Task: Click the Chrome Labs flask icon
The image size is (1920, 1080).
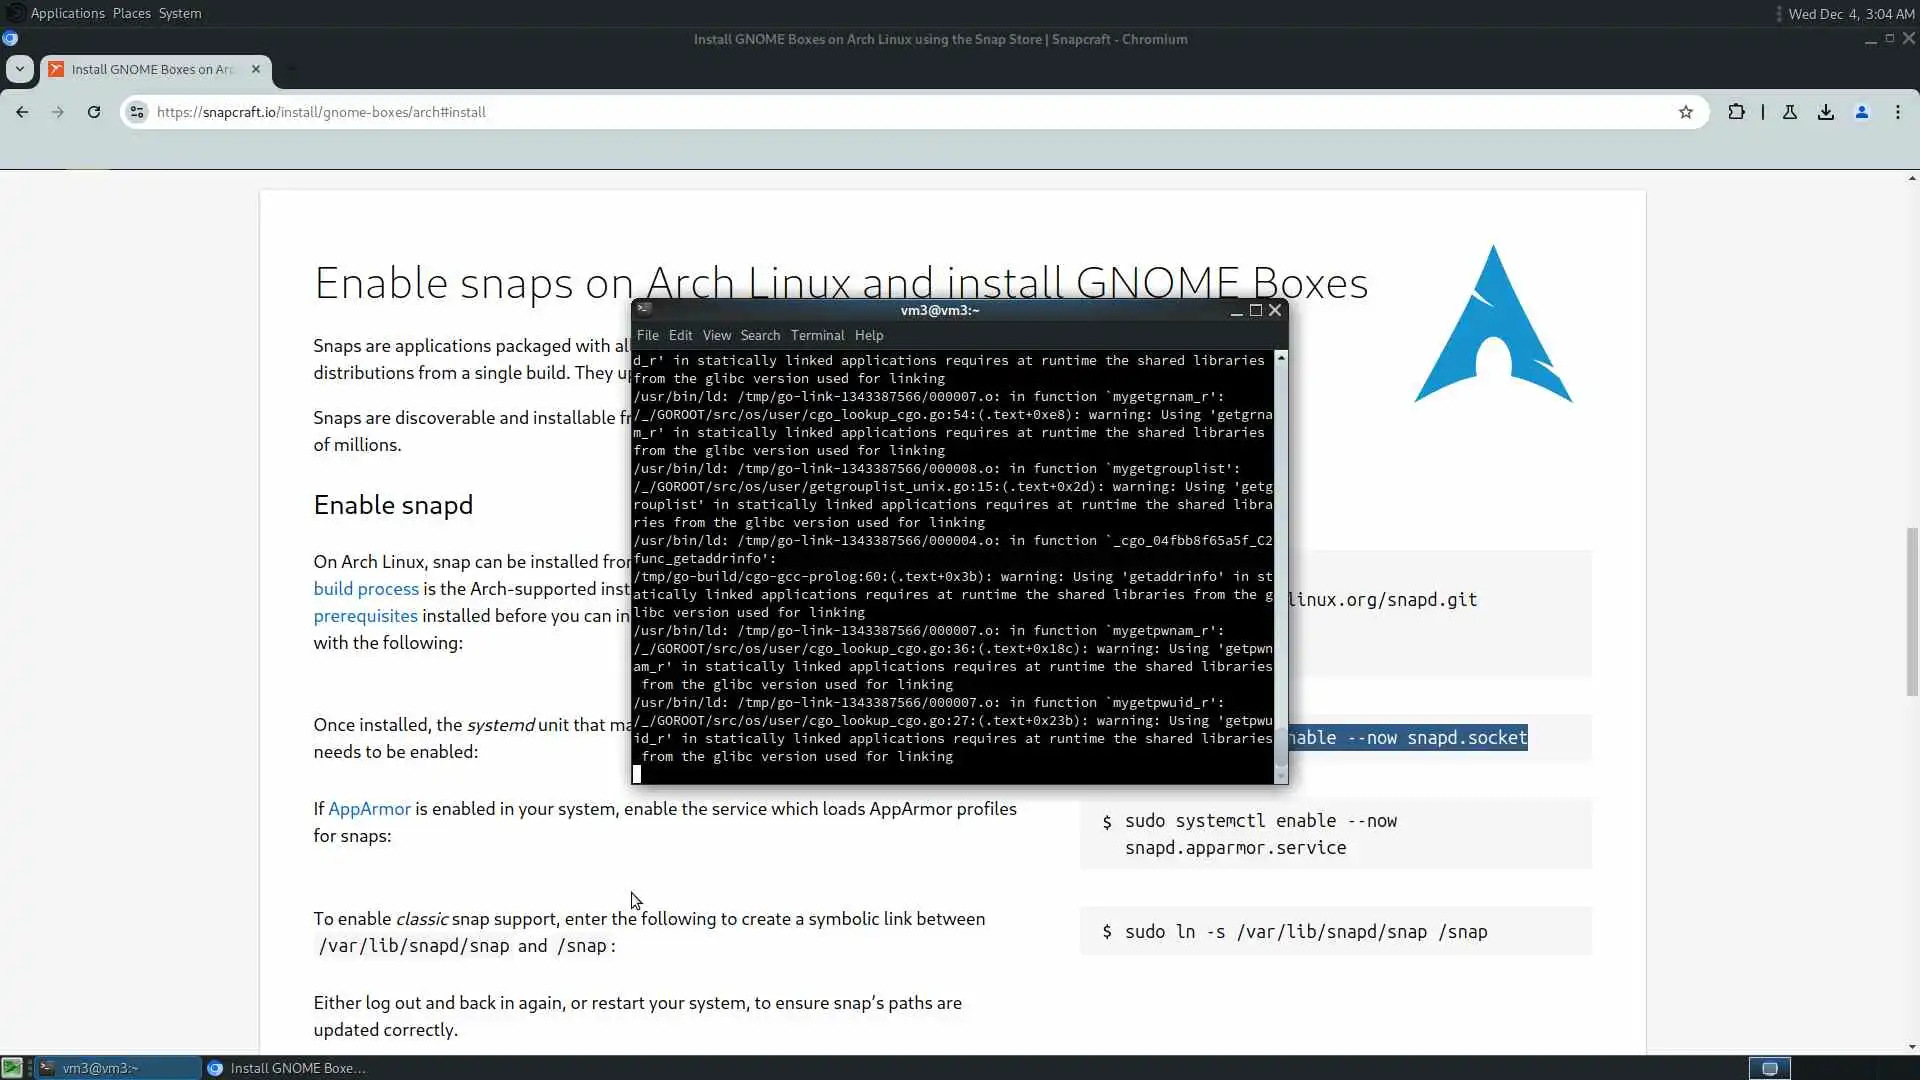Action: click(1790, 112)
